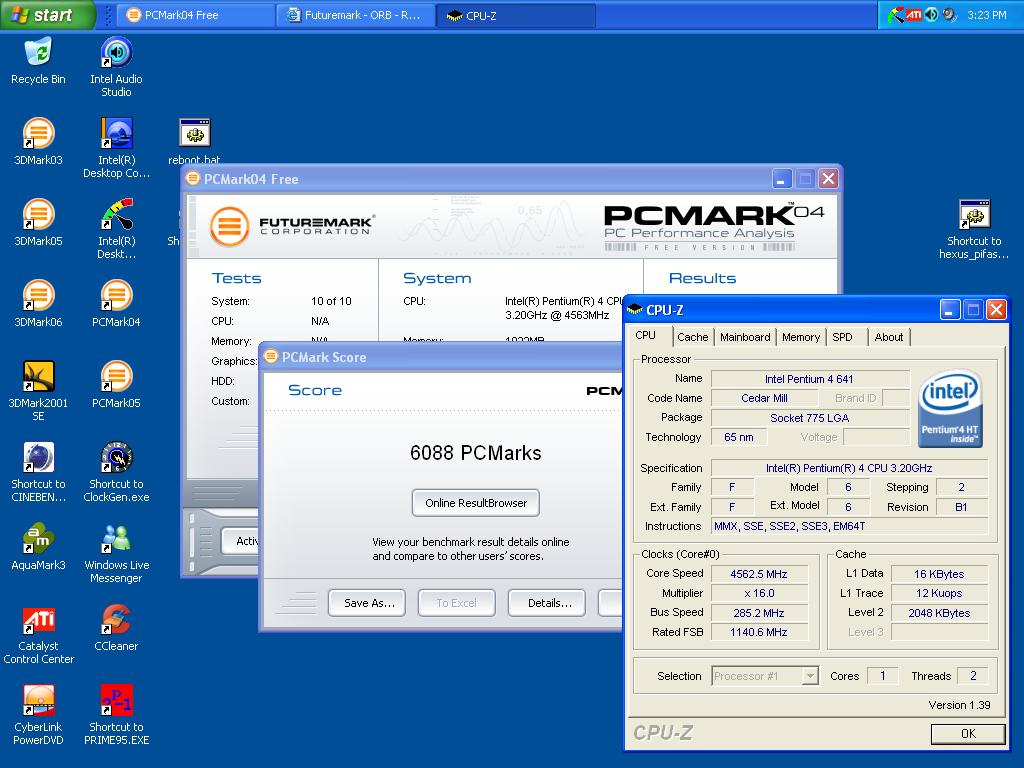Select Shortcut to ClockGen.exe icon
This screenshot has height=768, width=1024.
[116, 472]
